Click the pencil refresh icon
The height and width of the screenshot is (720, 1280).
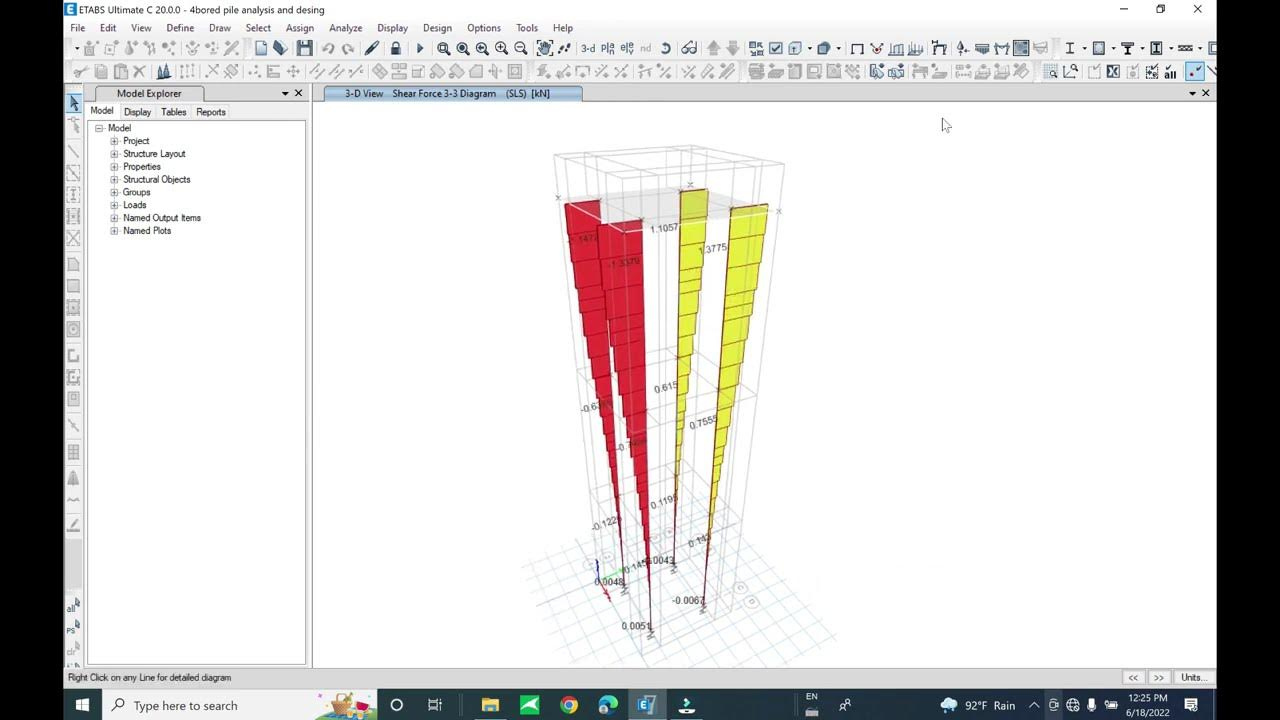click(x=372, y=48)
